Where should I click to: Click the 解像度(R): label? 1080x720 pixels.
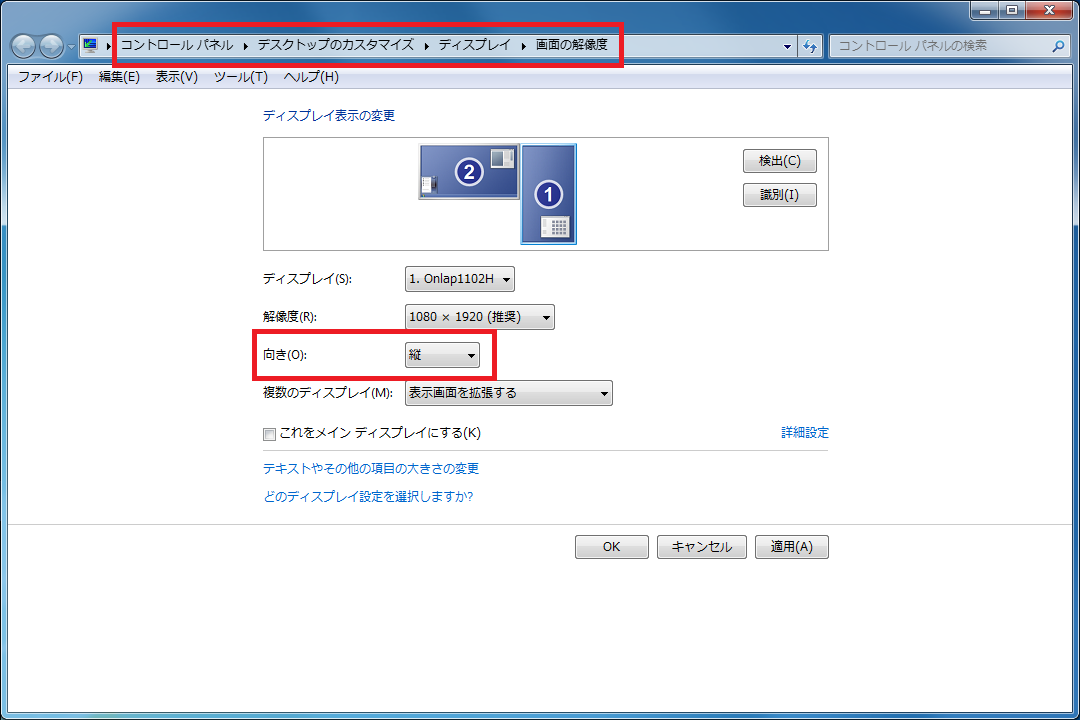click(x=289, y=317)
